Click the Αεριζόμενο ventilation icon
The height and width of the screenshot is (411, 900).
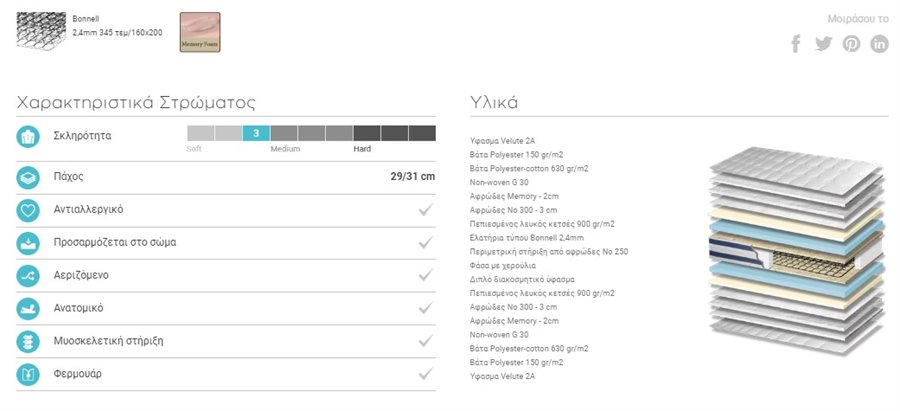click(x=28, y=276)
